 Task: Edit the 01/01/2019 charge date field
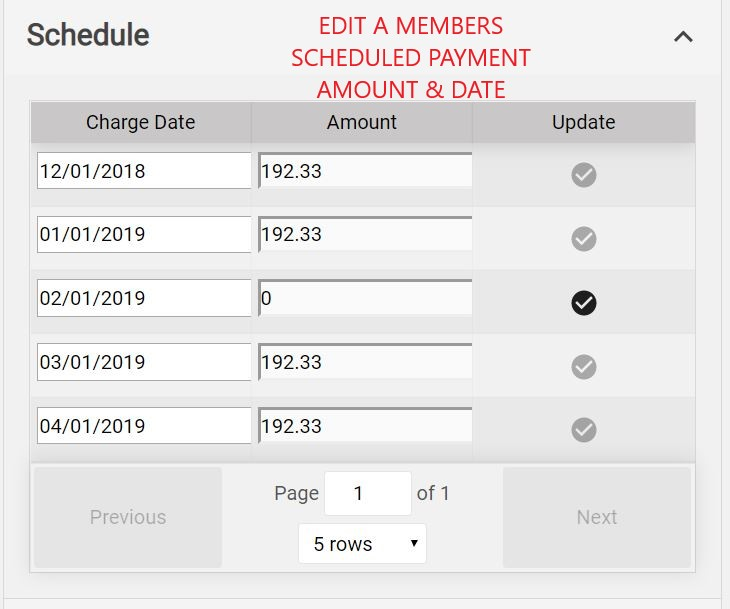(x=143, y=234)
